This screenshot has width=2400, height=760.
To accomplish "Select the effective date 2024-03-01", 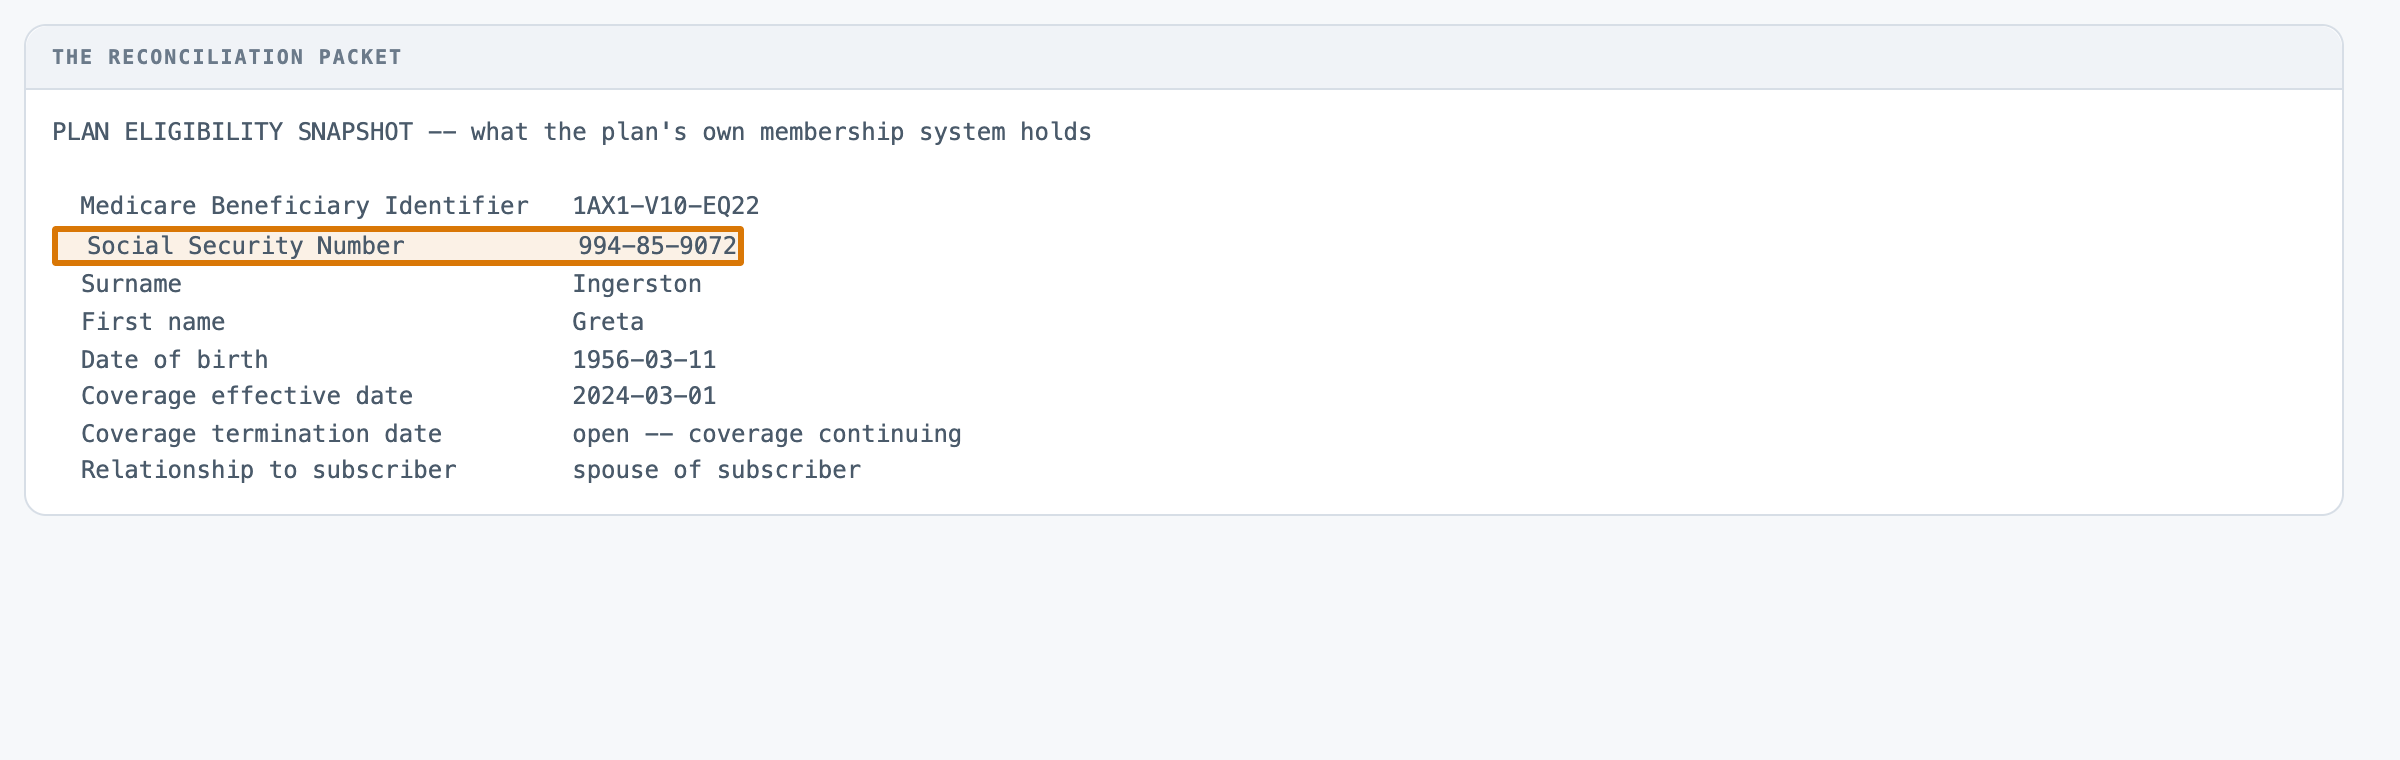I will tap(644, 396).
